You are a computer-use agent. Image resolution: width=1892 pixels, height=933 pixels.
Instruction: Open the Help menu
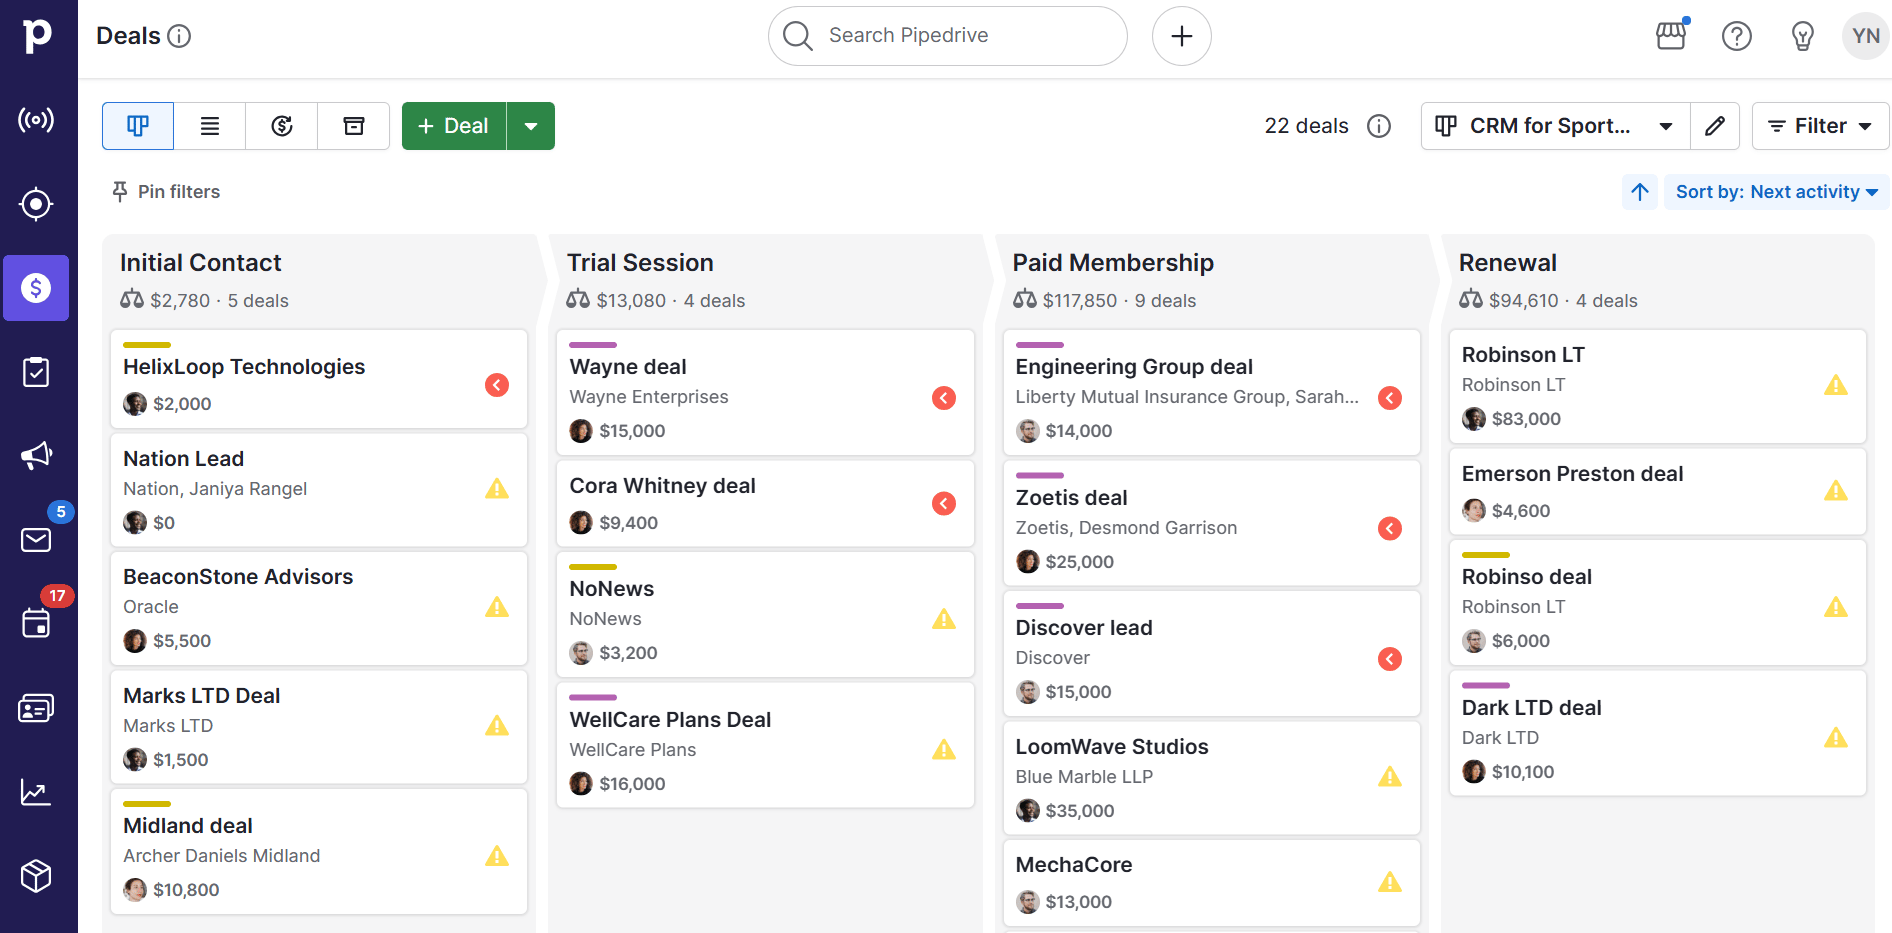pos(1737,36)
